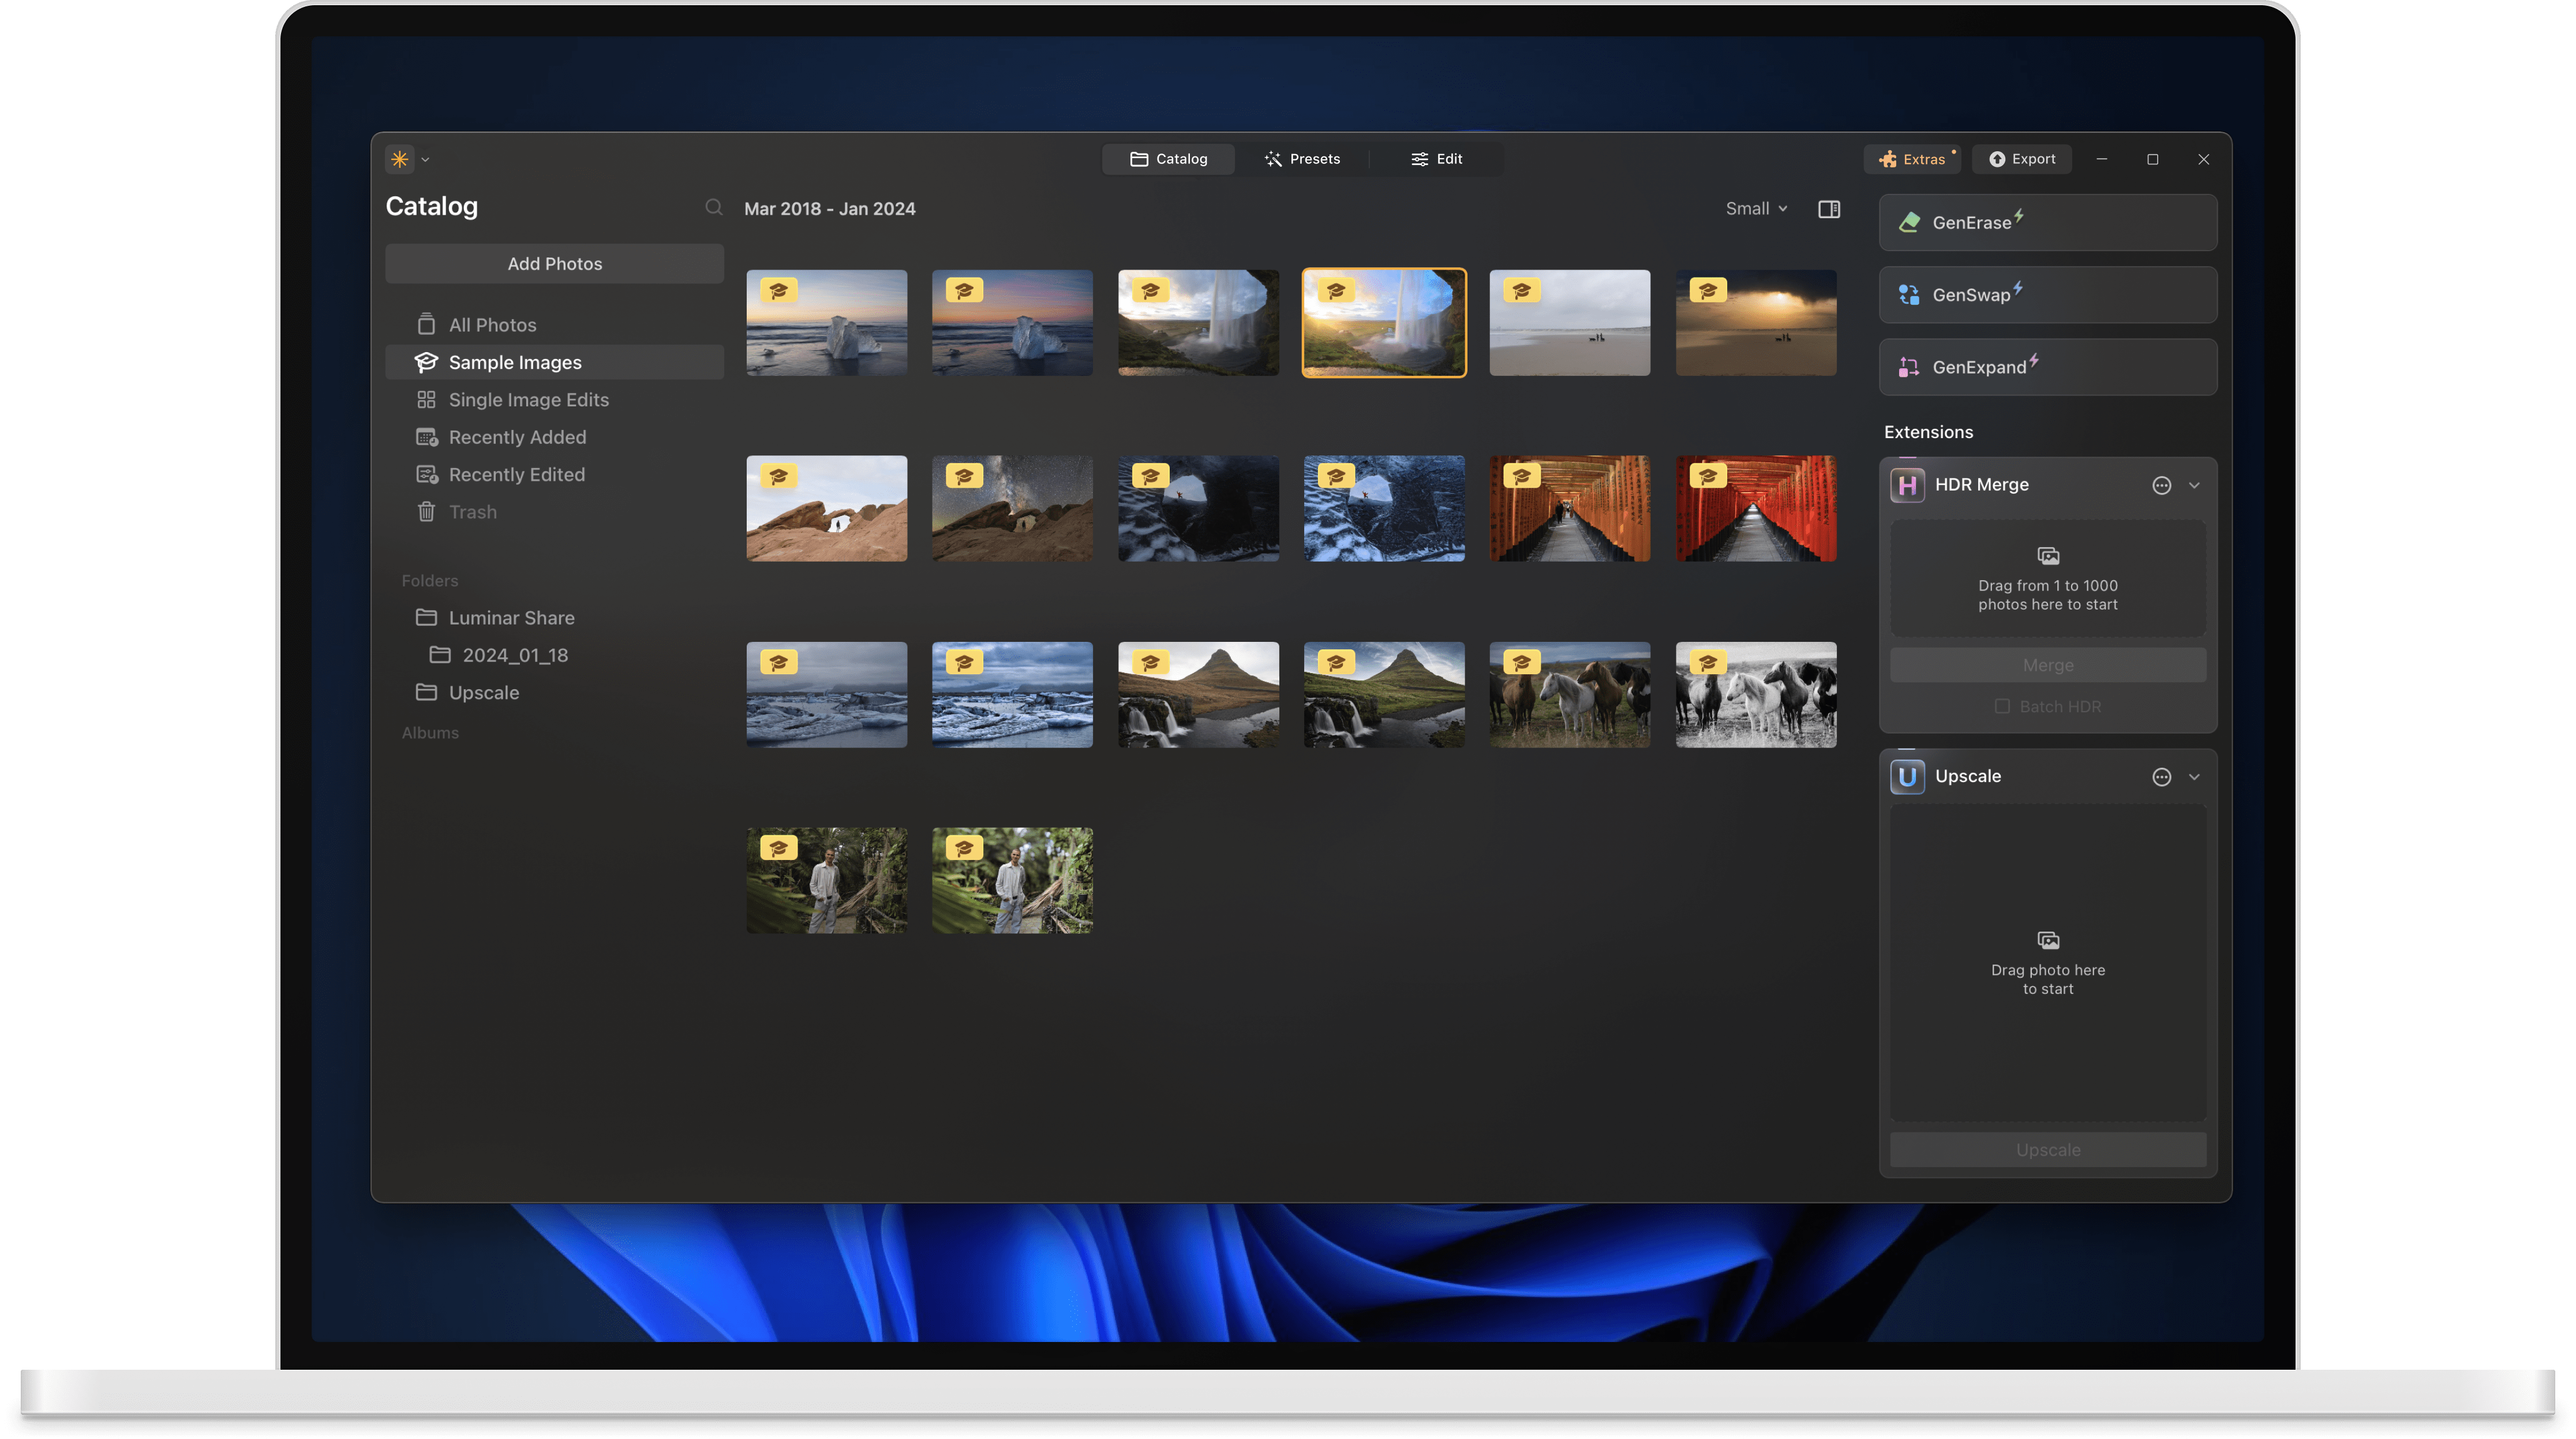The height and width of the screenshot is (1439, 2576).
Task: Select Sample Images in the sidebar
Action: [515, 362]
